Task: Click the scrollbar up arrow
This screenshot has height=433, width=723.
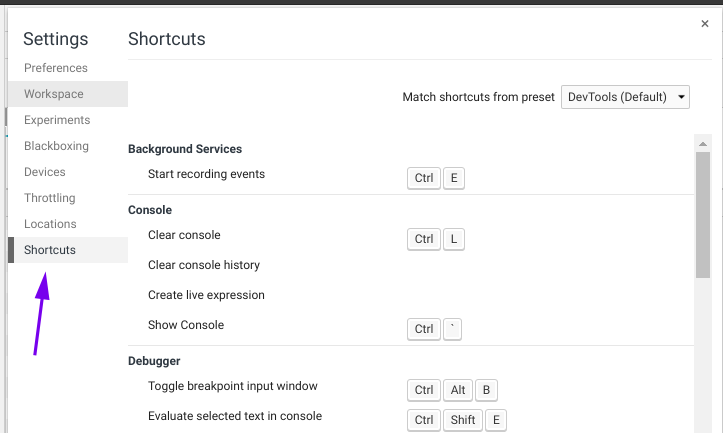Action: [x=703, y=144]
